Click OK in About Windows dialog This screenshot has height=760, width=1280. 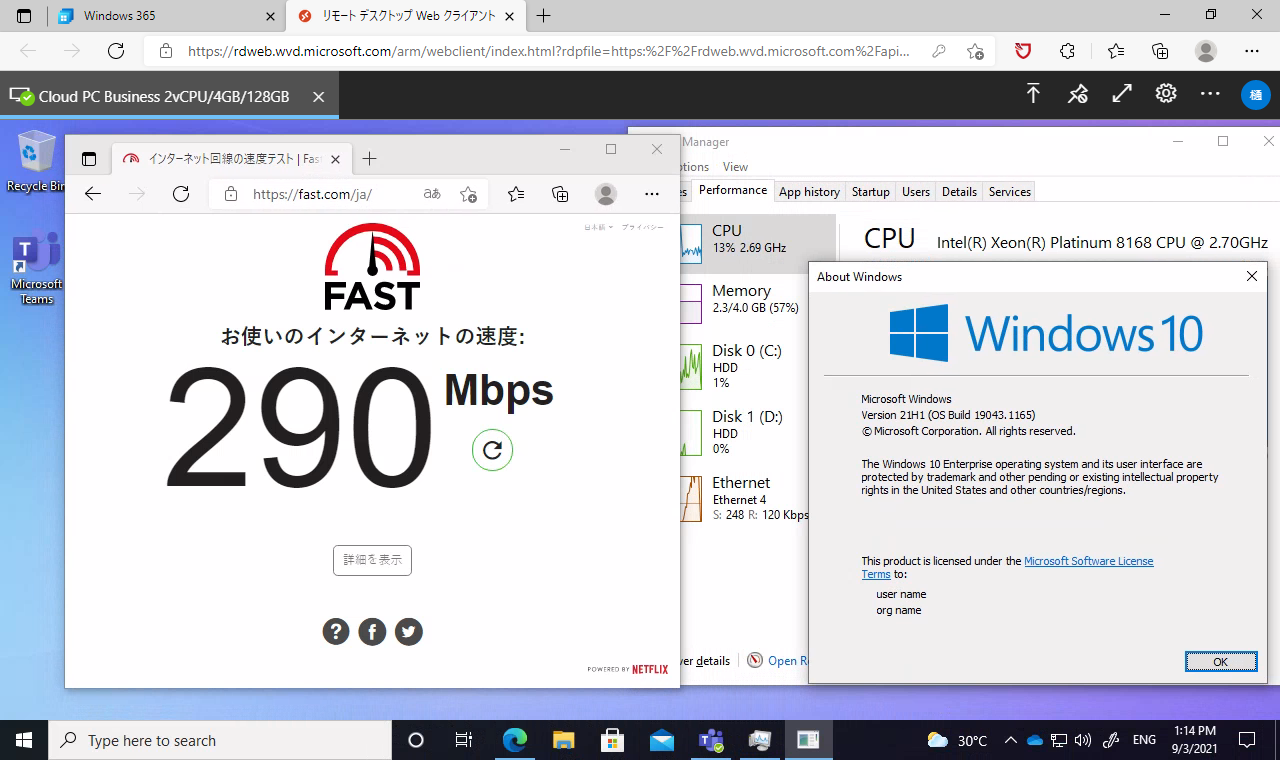[x=1220, y=662]
